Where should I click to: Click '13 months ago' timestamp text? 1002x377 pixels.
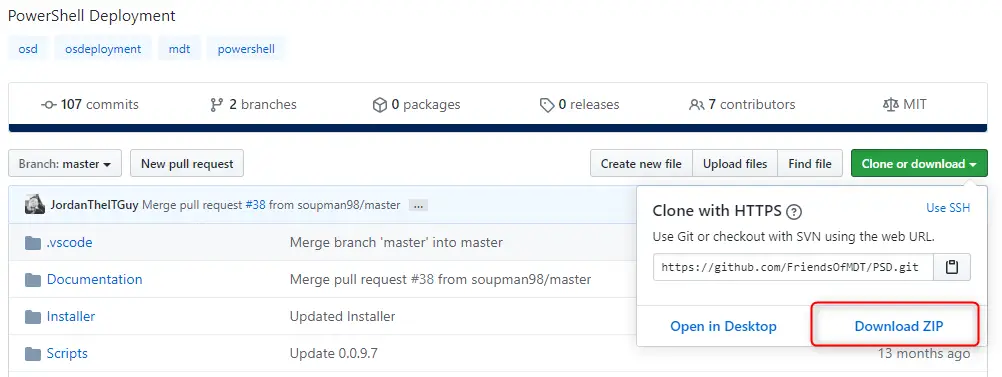pyautogui.click(x=924, y=353)
